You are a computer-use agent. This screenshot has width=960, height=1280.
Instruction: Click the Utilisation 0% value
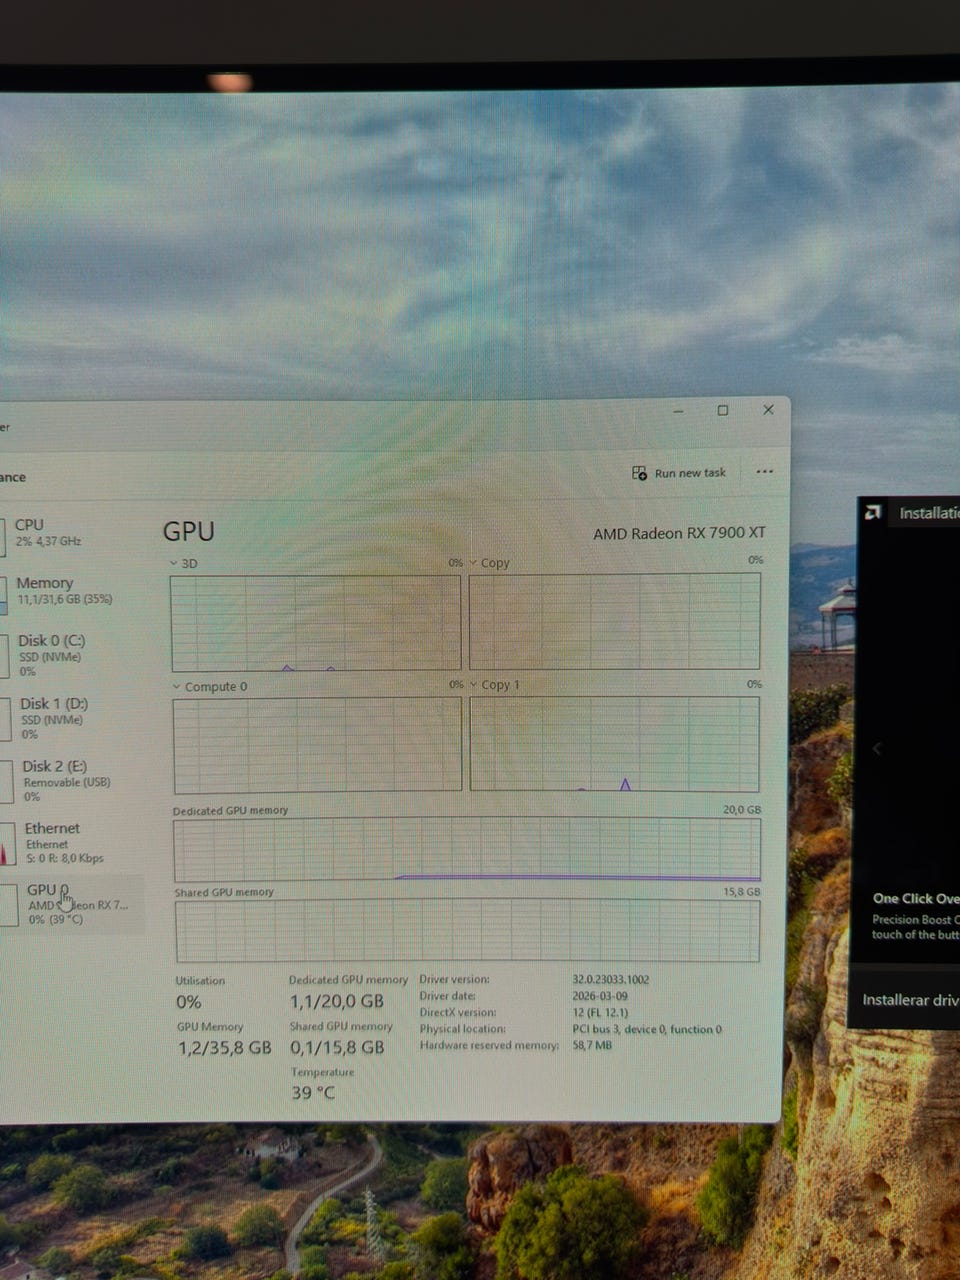pyautogui.click(x=189, y=1002)
